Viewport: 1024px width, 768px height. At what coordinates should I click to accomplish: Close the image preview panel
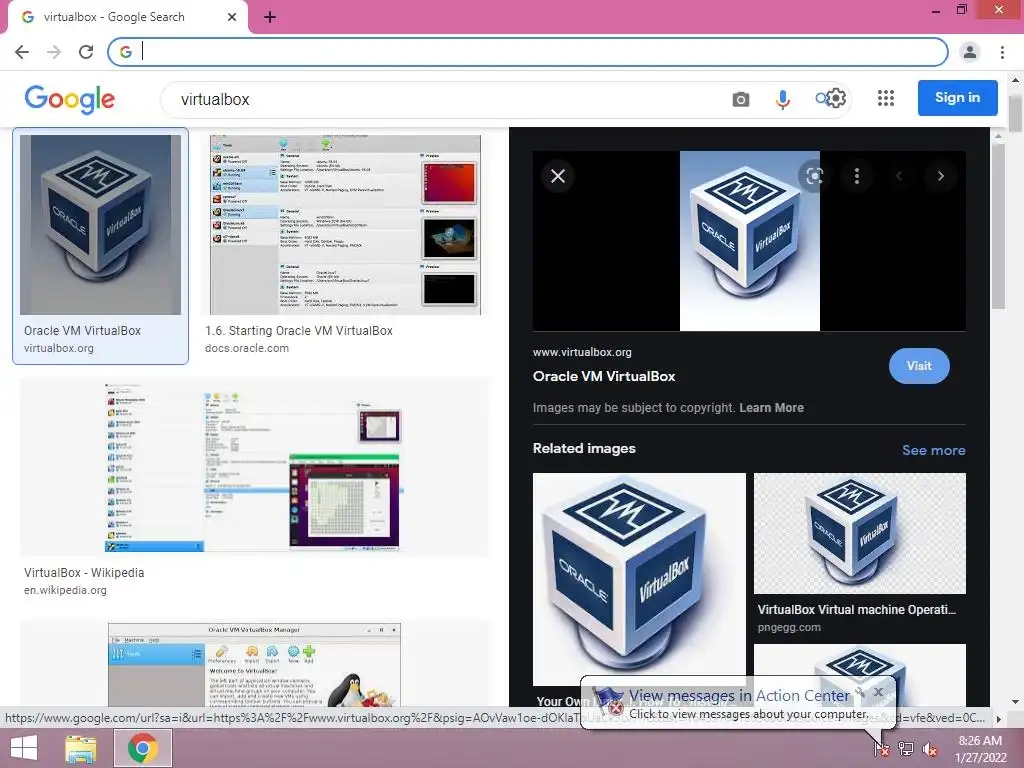tap(558, 176)
